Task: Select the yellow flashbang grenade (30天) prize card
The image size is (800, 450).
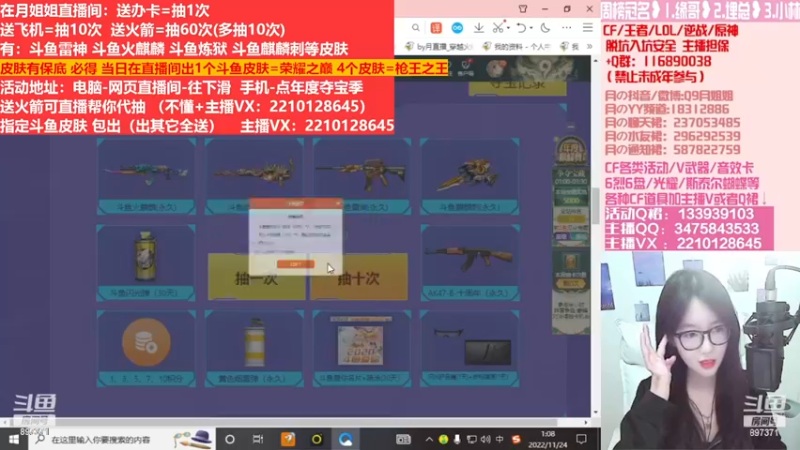Action: 146,262
